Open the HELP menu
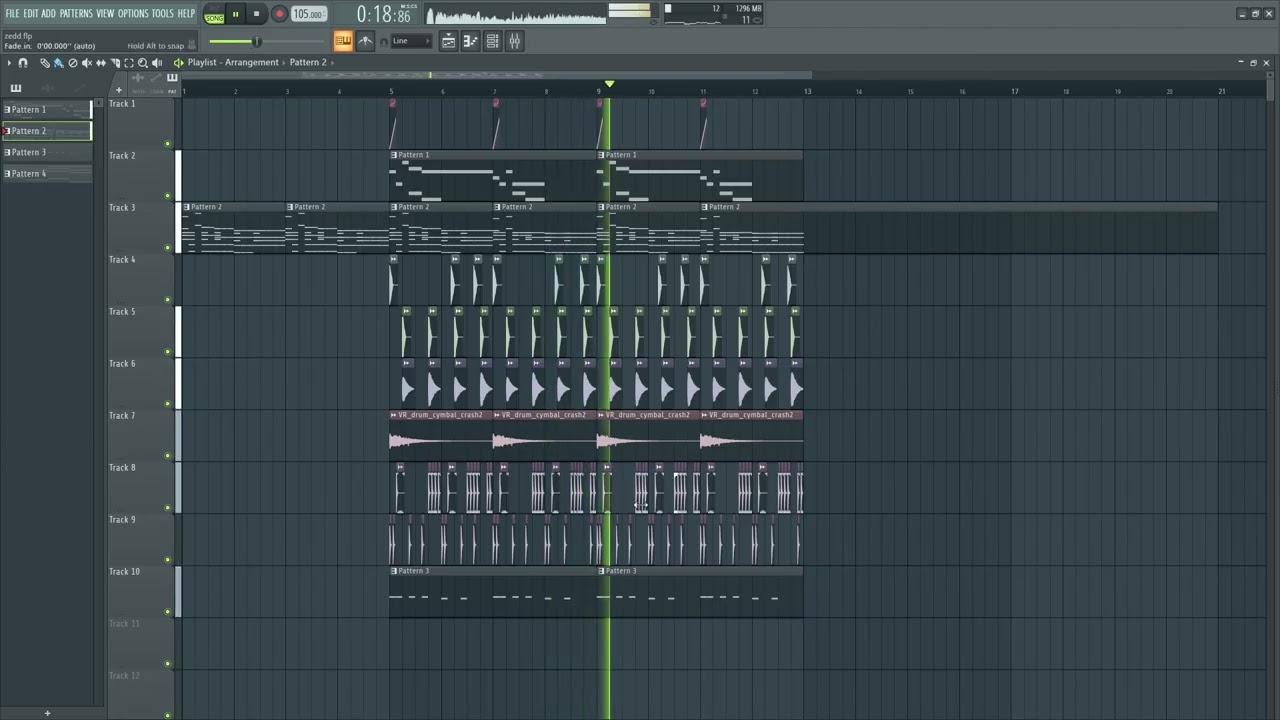 (x=186, y=13)
